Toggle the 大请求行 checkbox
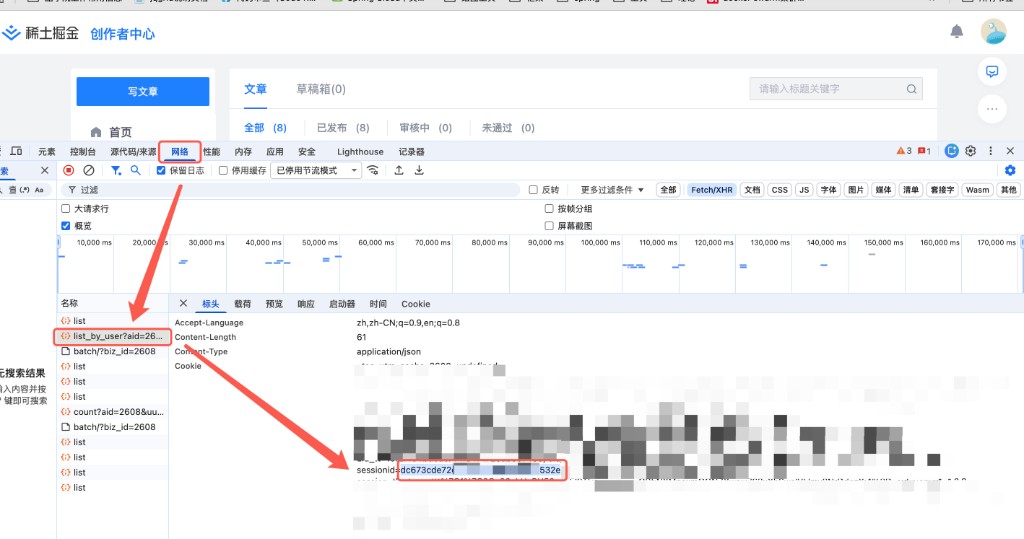This screenshot has height=539, width=1024. pos(65,208)
